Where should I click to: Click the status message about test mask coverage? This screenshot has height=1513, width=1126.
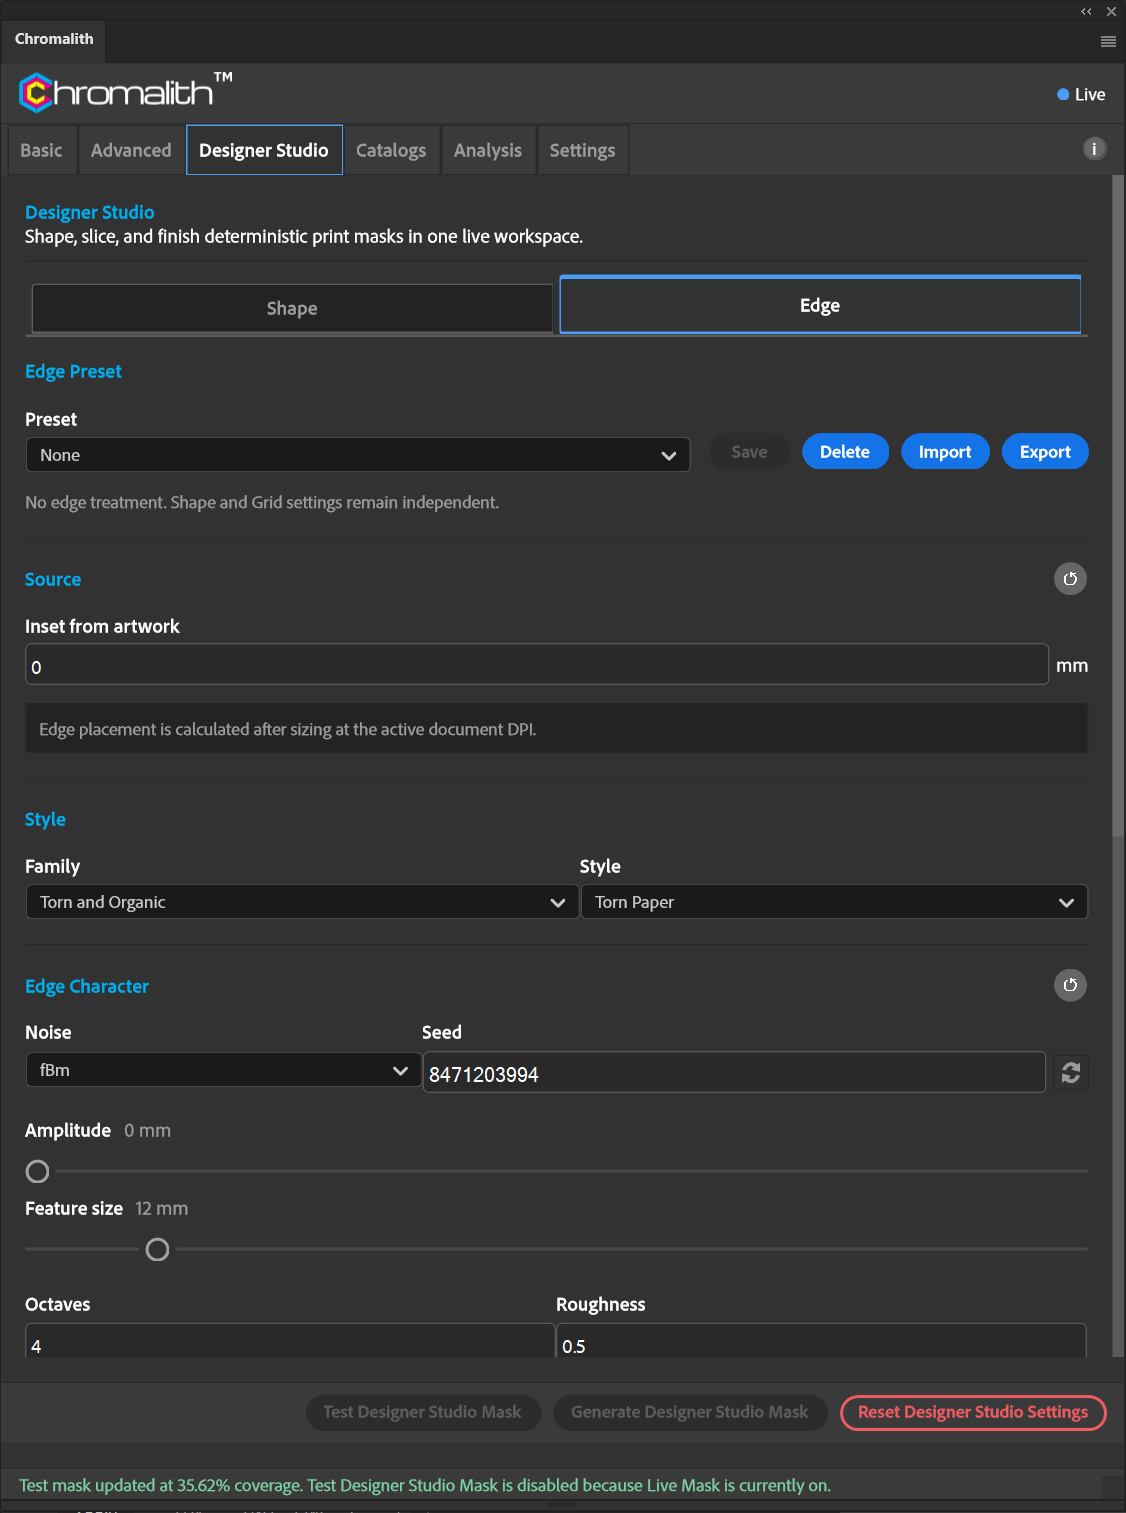[x=425, y=1485]
